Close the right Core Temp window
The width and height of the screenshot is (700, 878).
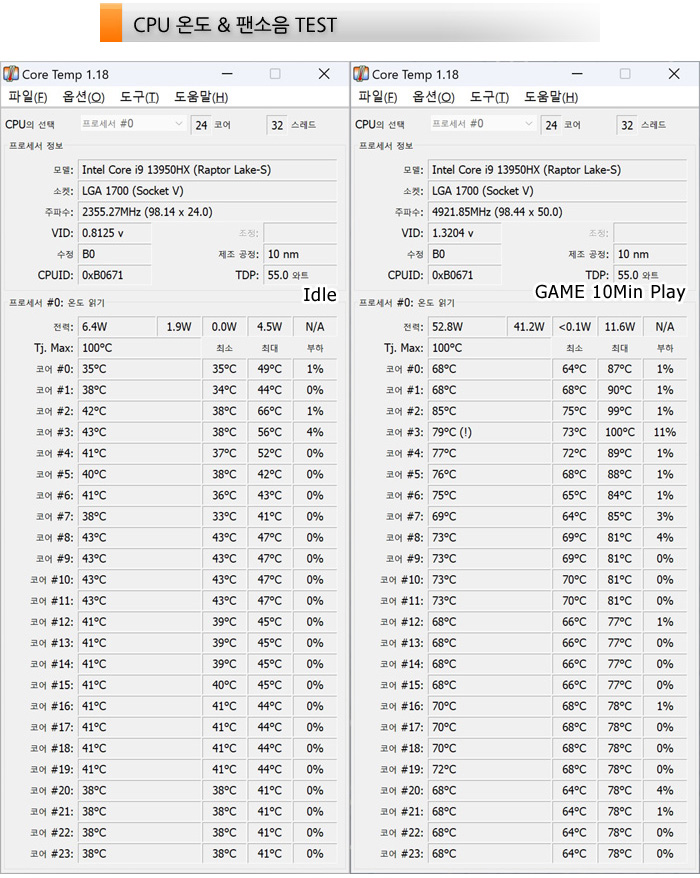(x=674, y=74)
